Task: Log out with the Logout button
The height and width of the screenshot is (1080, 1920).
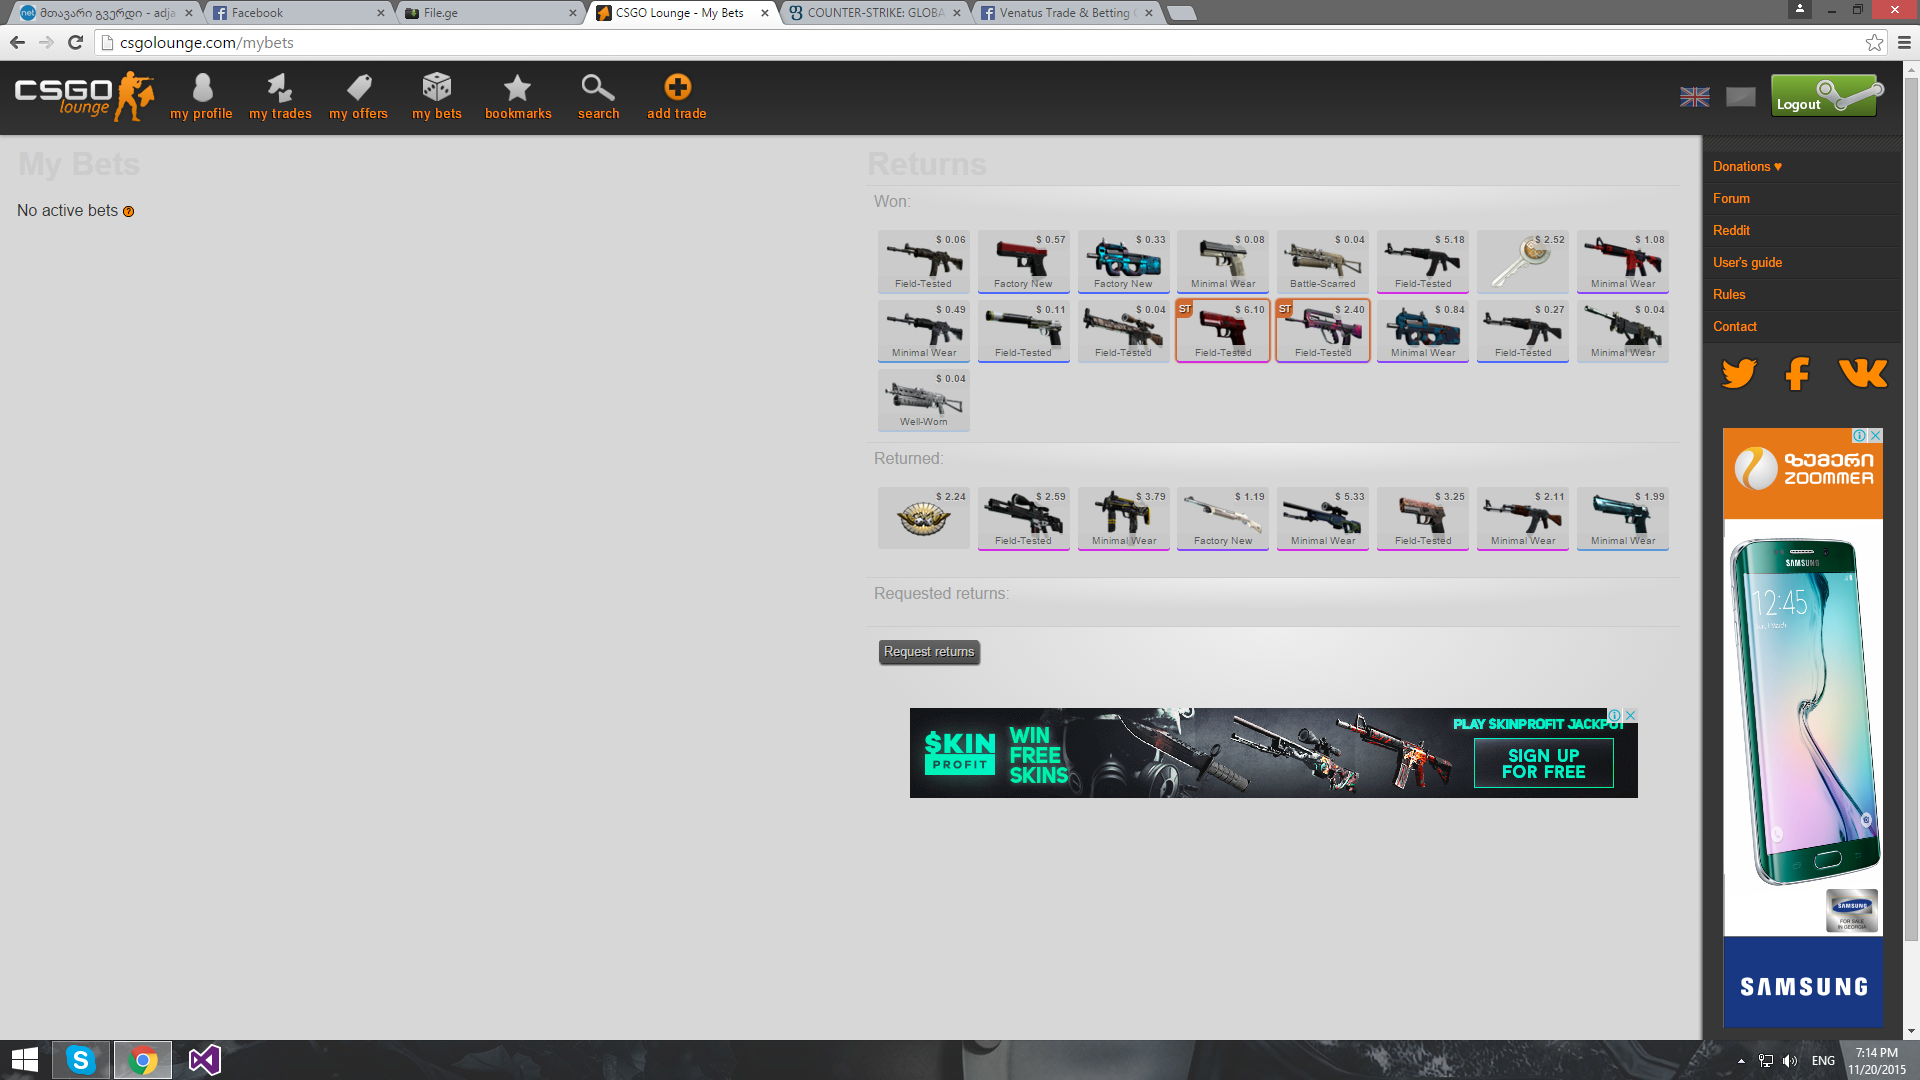Action: [x=1826, y=97]
